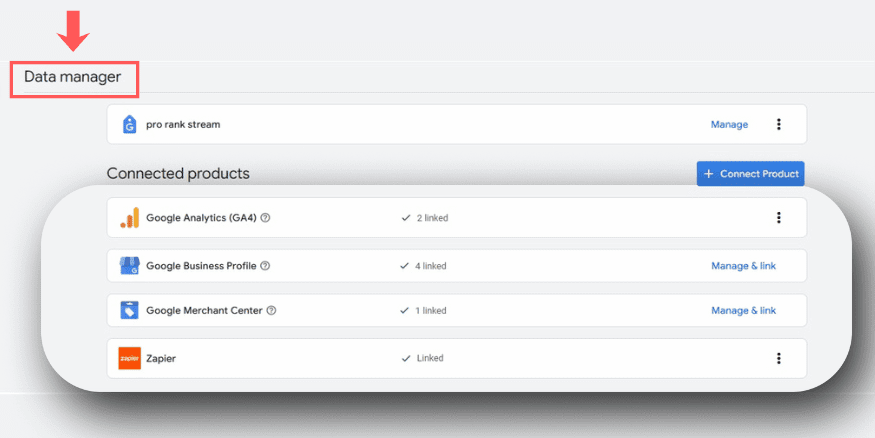Click the Google Analytics (GA4) logo icon
Screen dimensions: 875x438
[x=129, y=218]
